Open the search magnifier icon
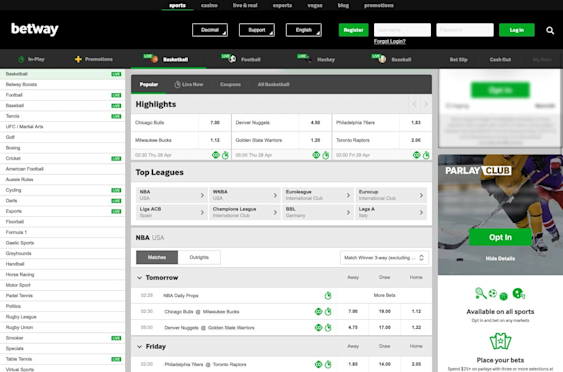The image size is (563, 372). coord(550,31)
